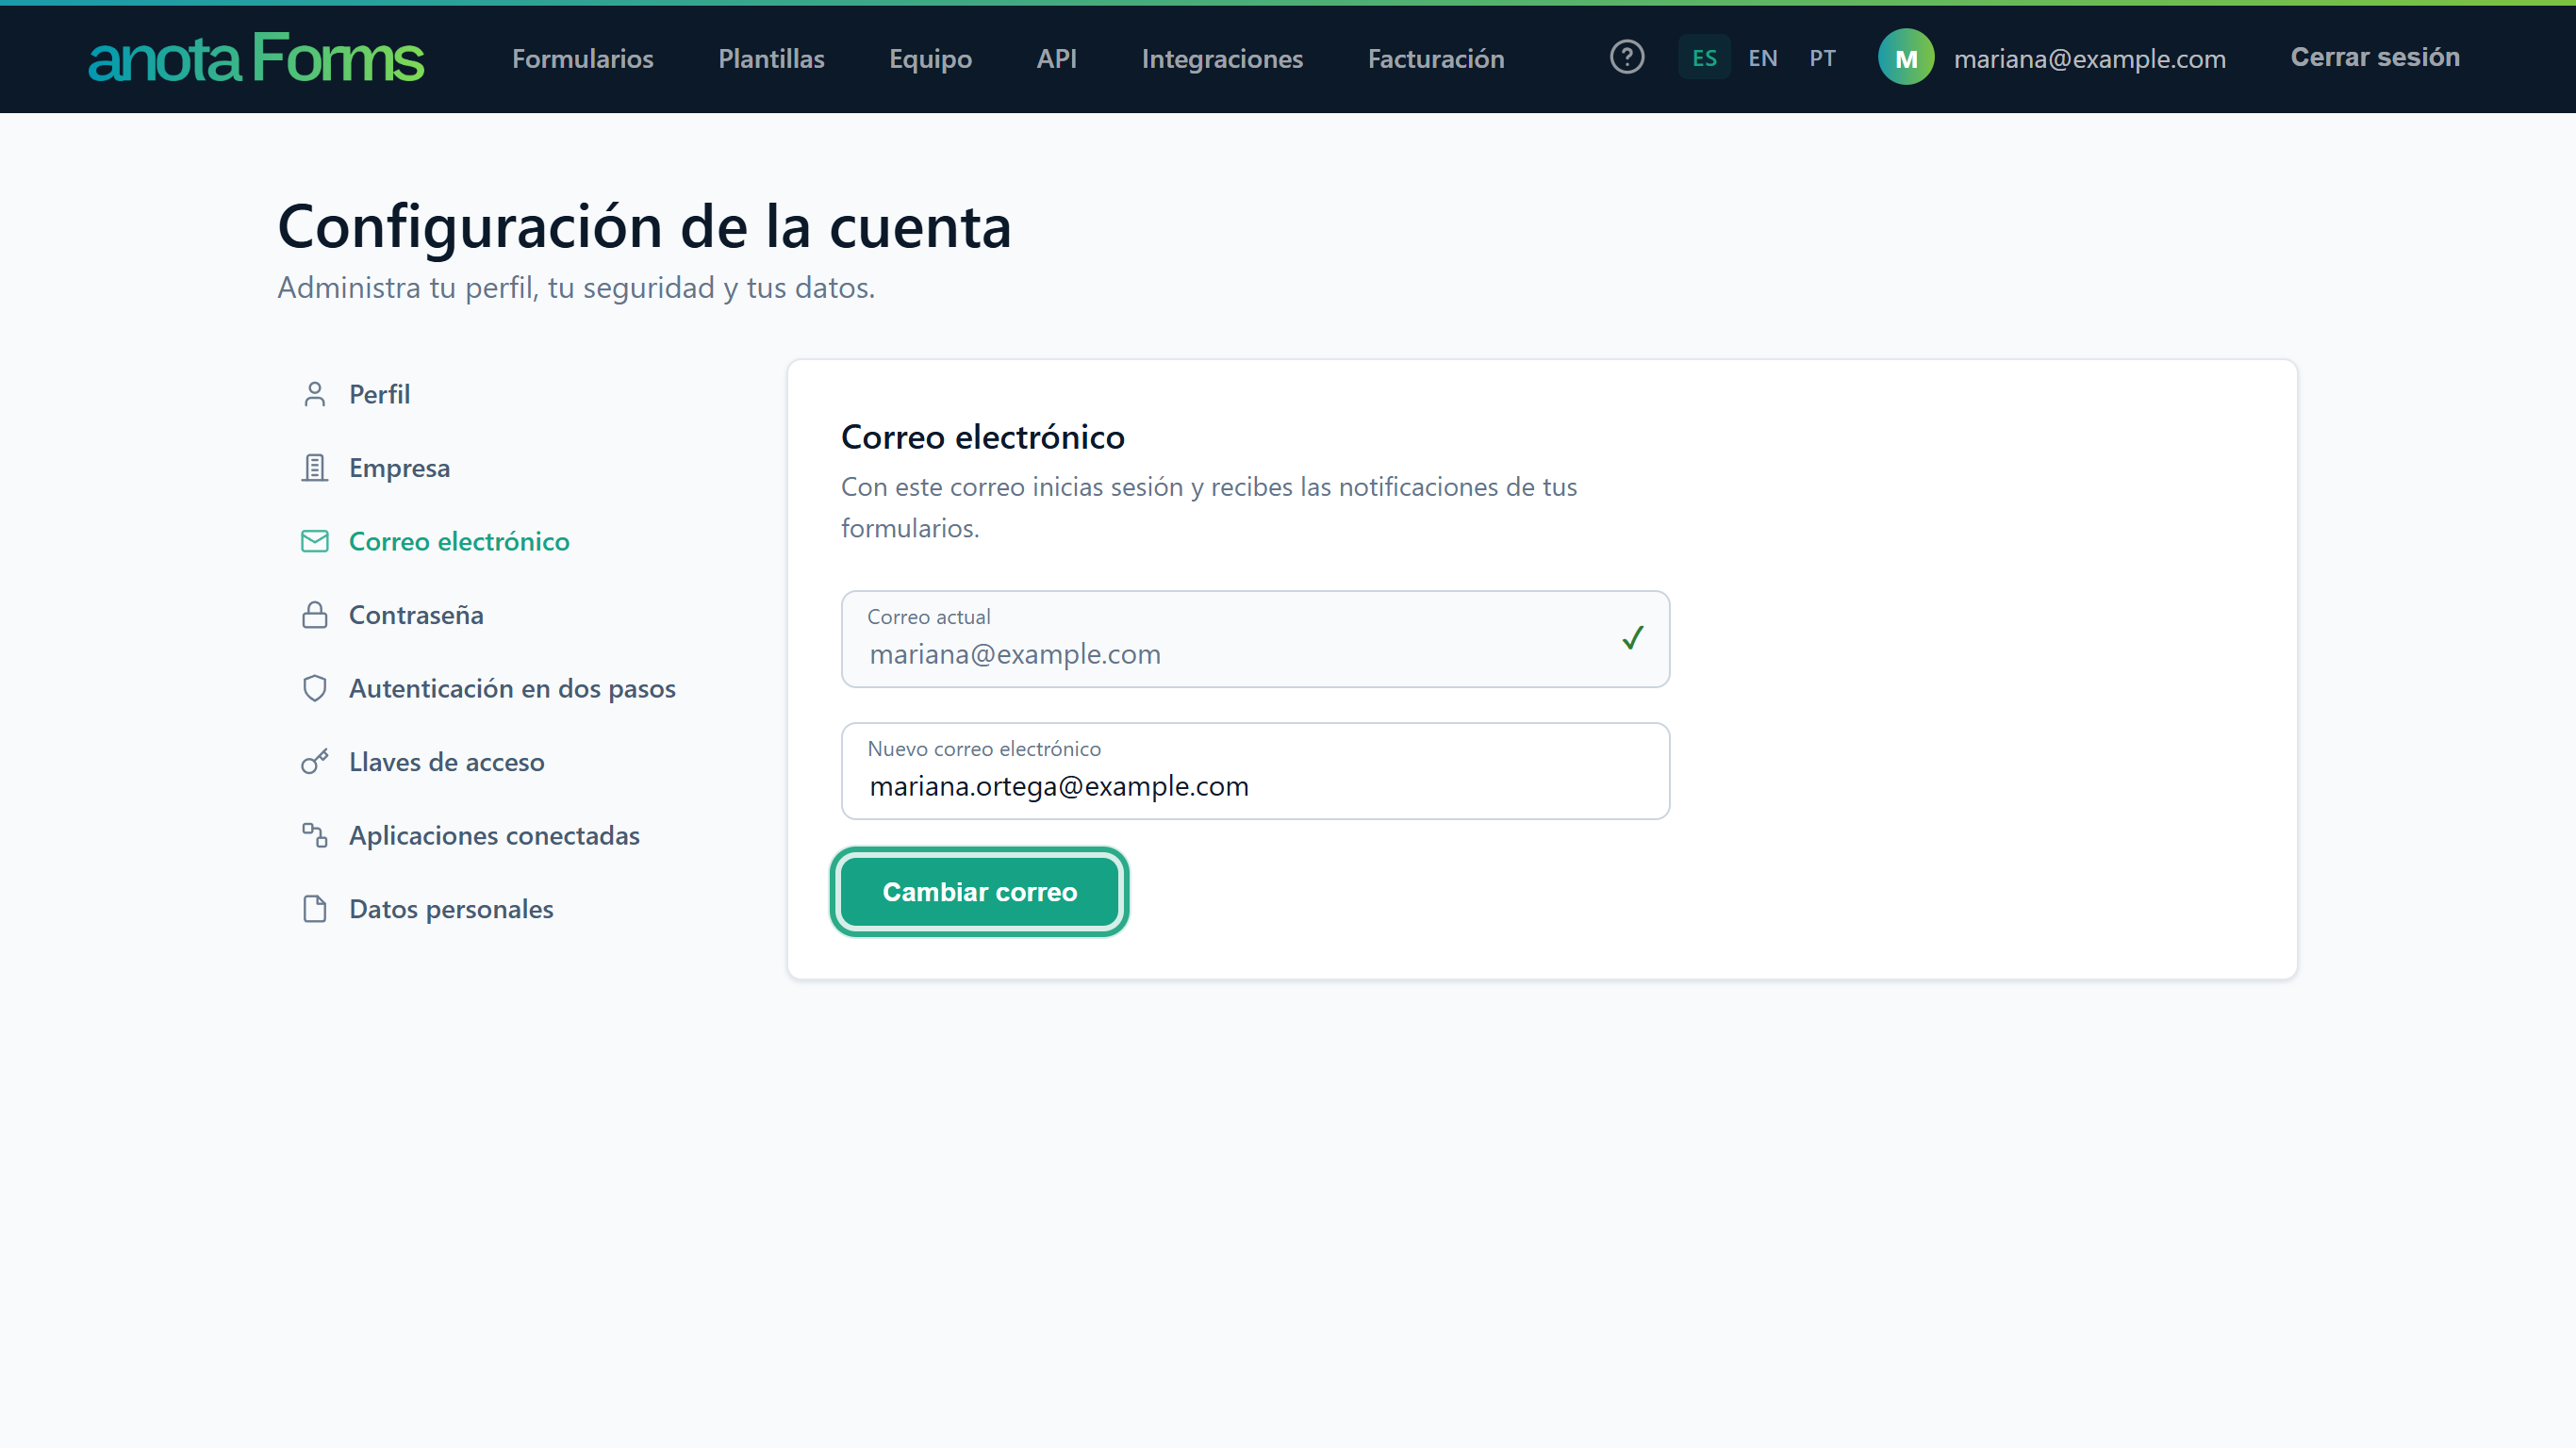Open the Contraseña settings
This screenshot has height=1448, width=2576.
pos(416,615)
